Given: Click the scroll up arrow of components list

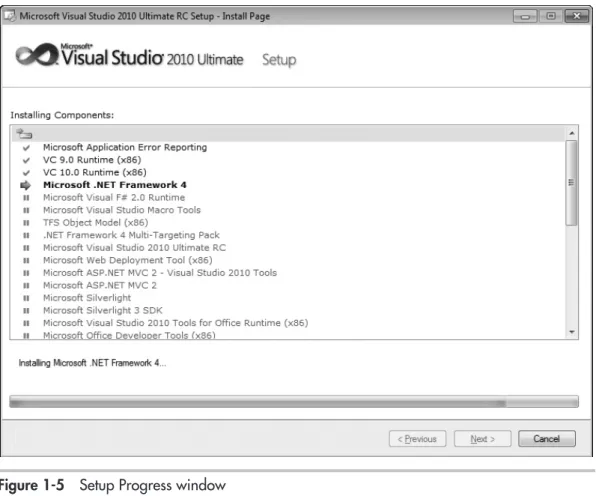Looking at the screenshot, I should pyautogui.click(x=572, y=133).
